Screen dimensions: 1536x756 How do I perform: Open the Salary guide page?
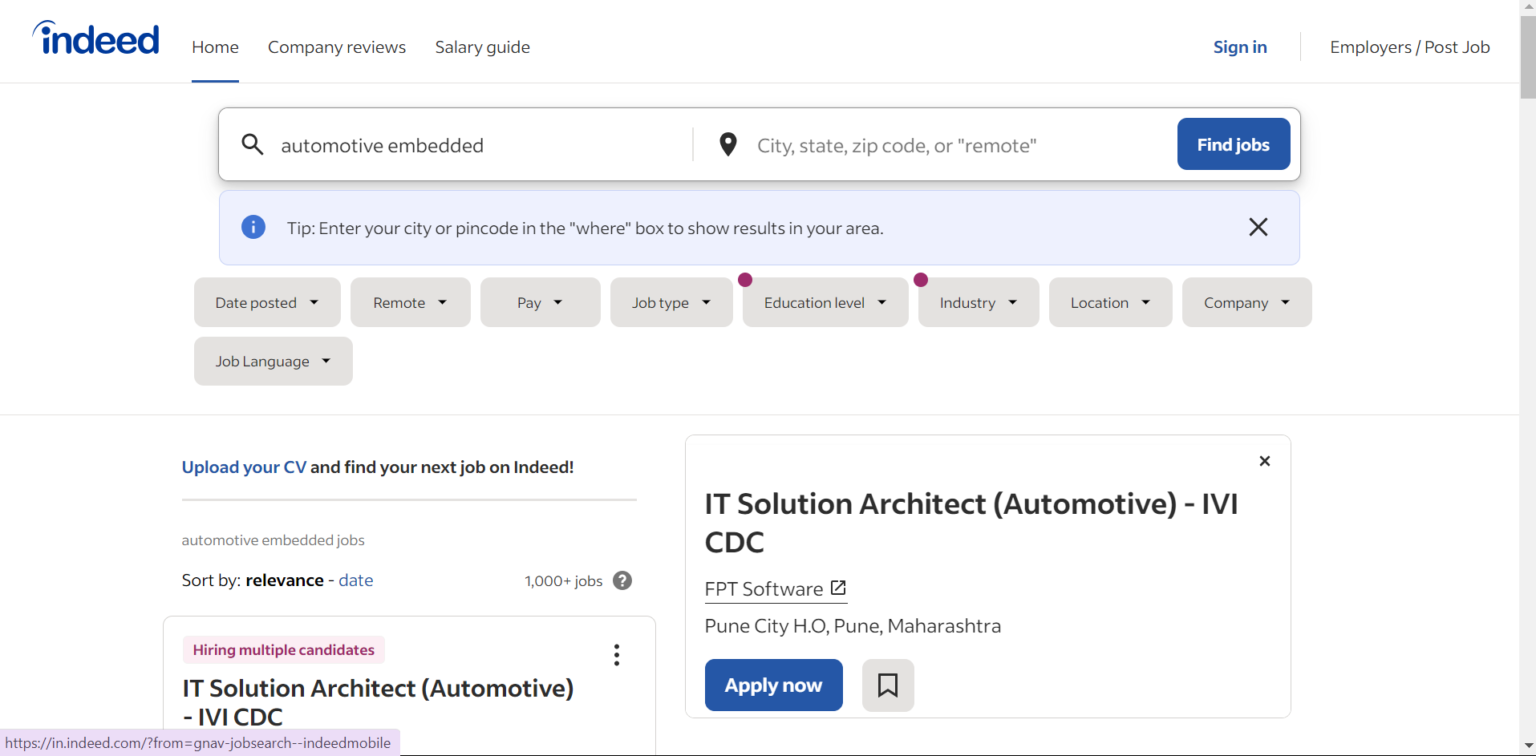pos(482,47)
